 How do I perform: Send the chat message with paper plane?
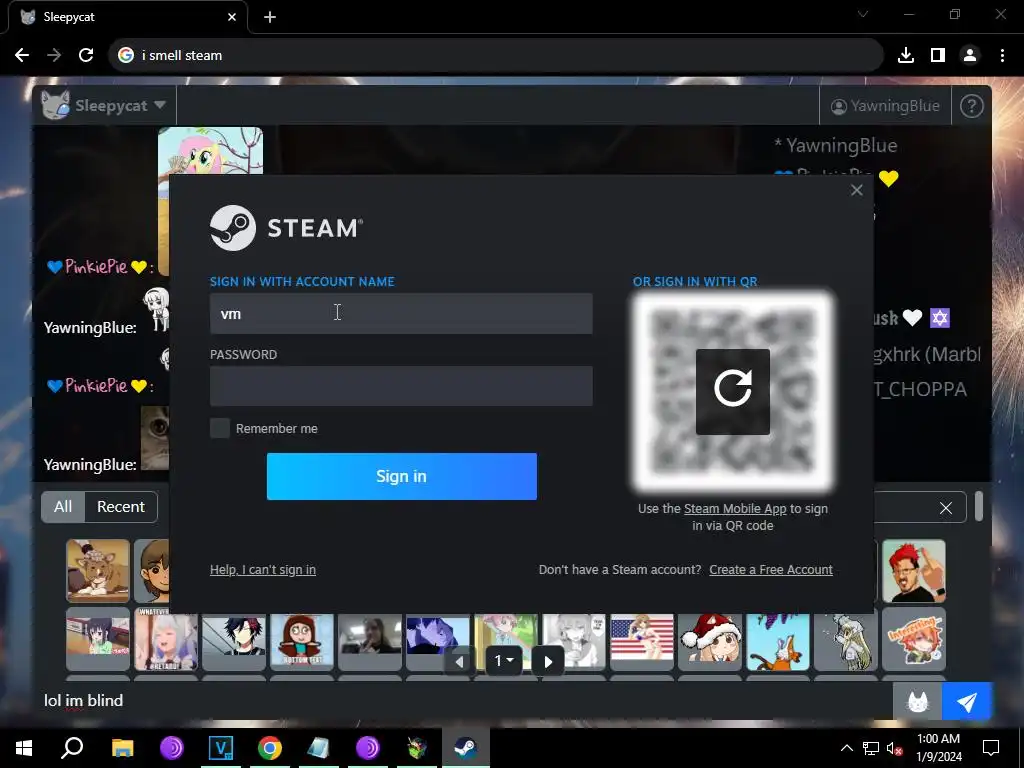tap(967, 701)
